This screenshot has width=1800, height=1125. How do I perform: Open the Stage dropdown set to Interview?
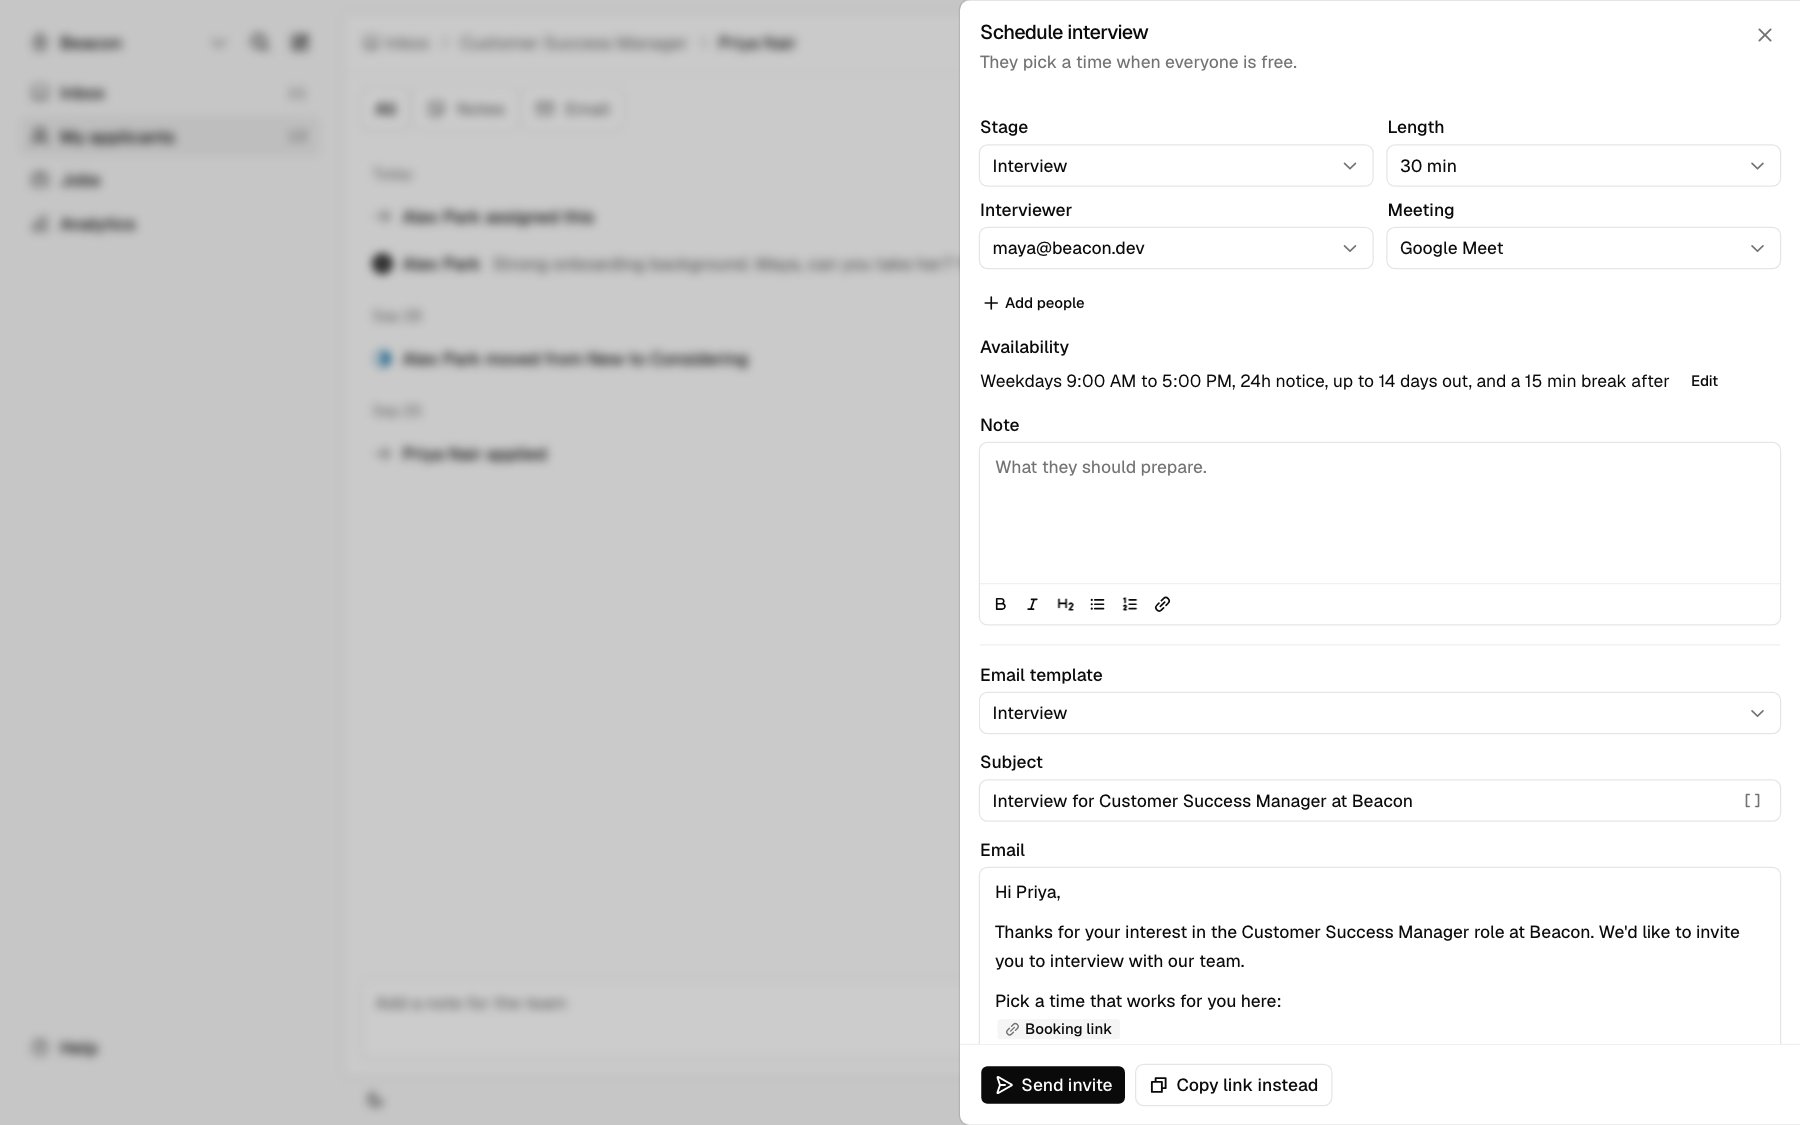coord(1175,166)
